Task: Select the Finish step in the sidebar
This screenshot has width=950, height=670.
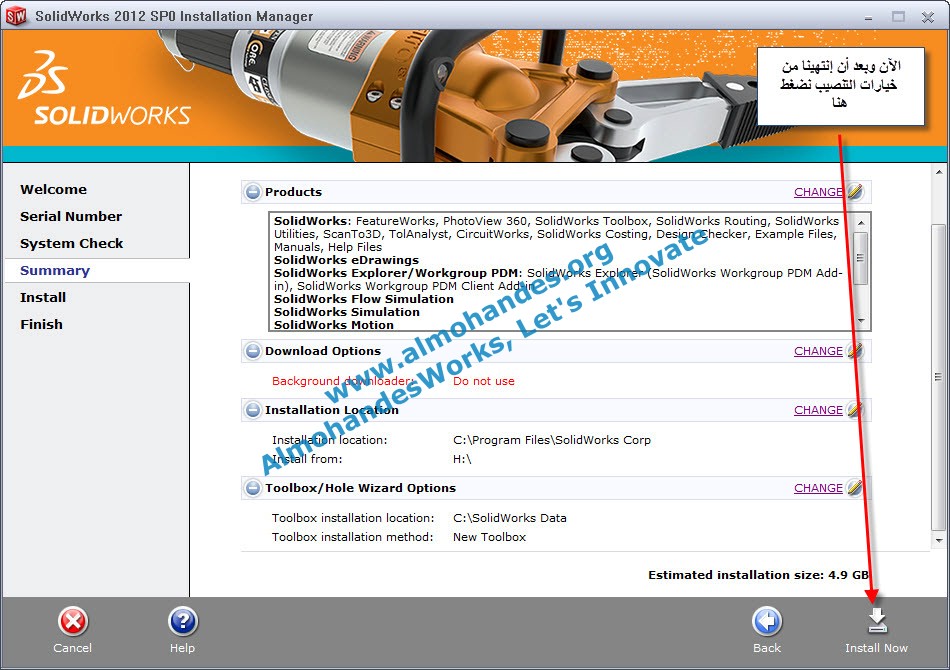Action: point(41,324)
